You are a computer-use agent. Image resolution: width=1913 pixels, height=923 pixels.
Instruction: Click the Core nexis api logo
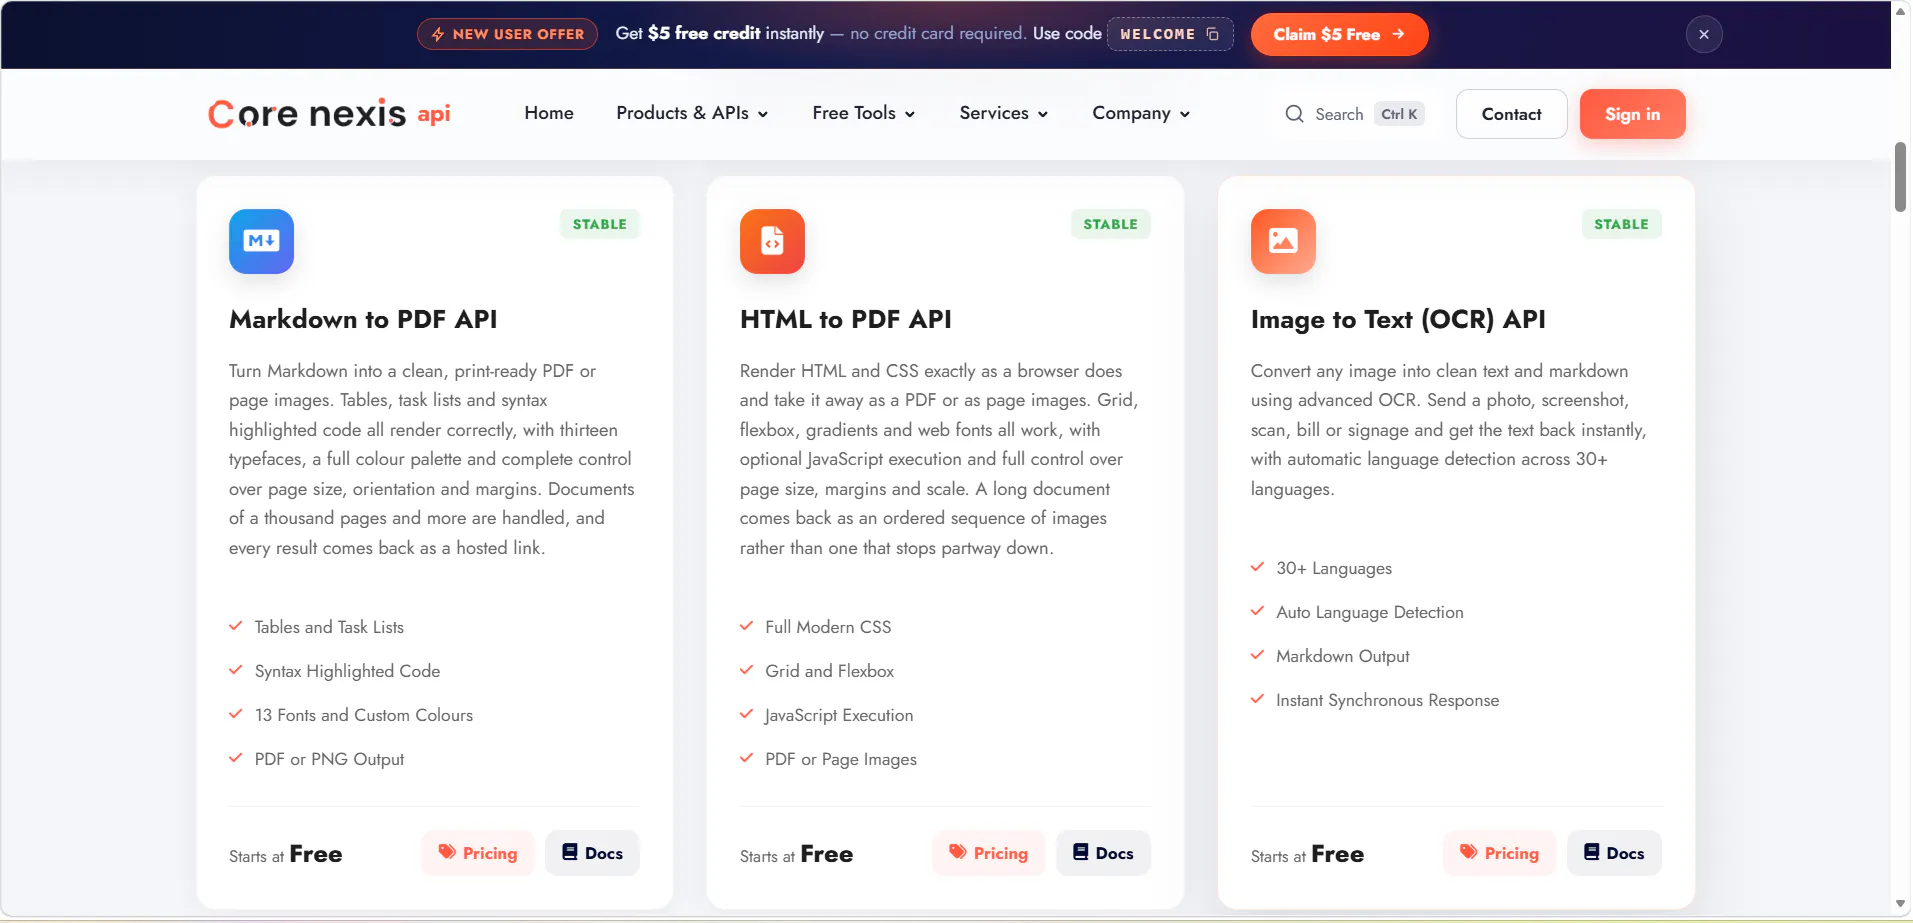click(329, 114)
